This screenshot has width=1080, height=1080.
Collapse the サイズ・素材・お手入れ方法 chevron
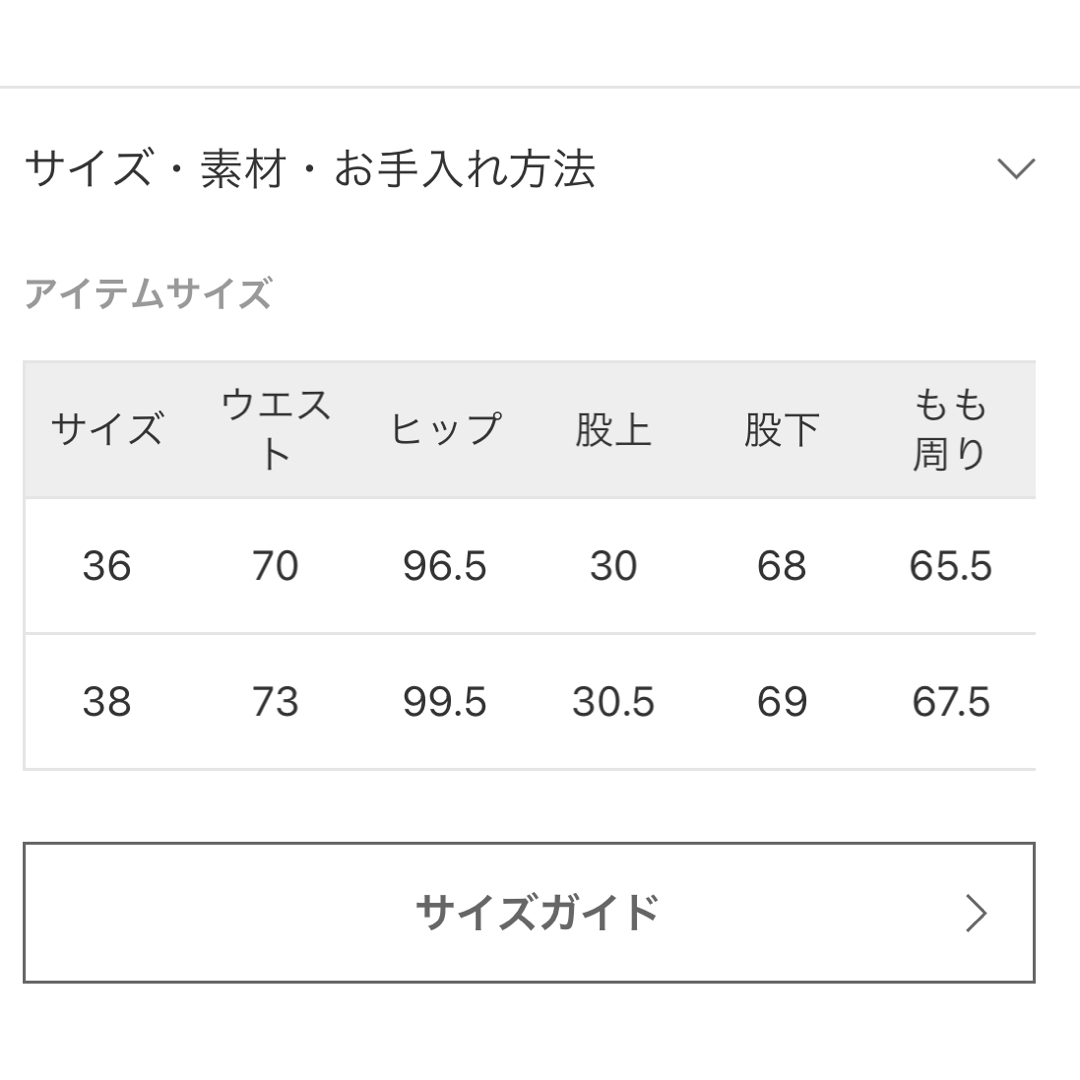tap(1016, 169)
